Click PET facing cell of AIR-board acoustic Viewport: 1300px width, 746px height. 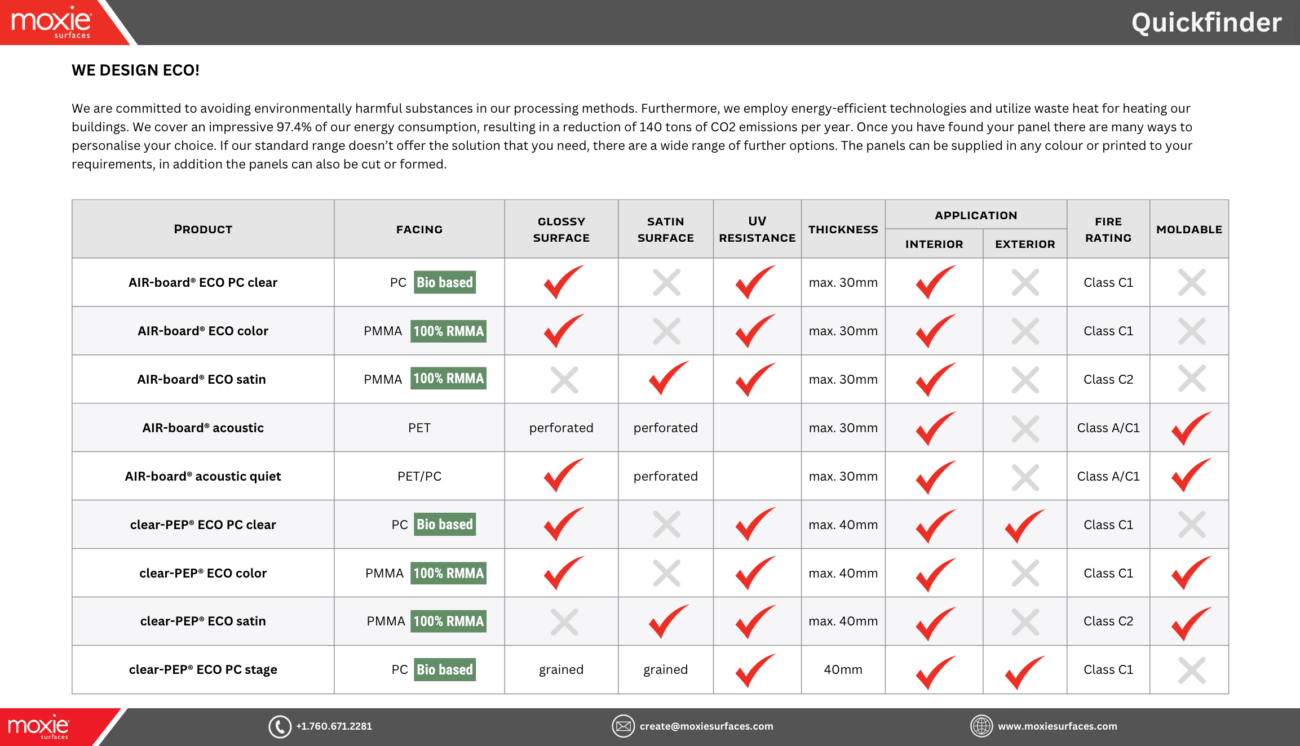419,428
